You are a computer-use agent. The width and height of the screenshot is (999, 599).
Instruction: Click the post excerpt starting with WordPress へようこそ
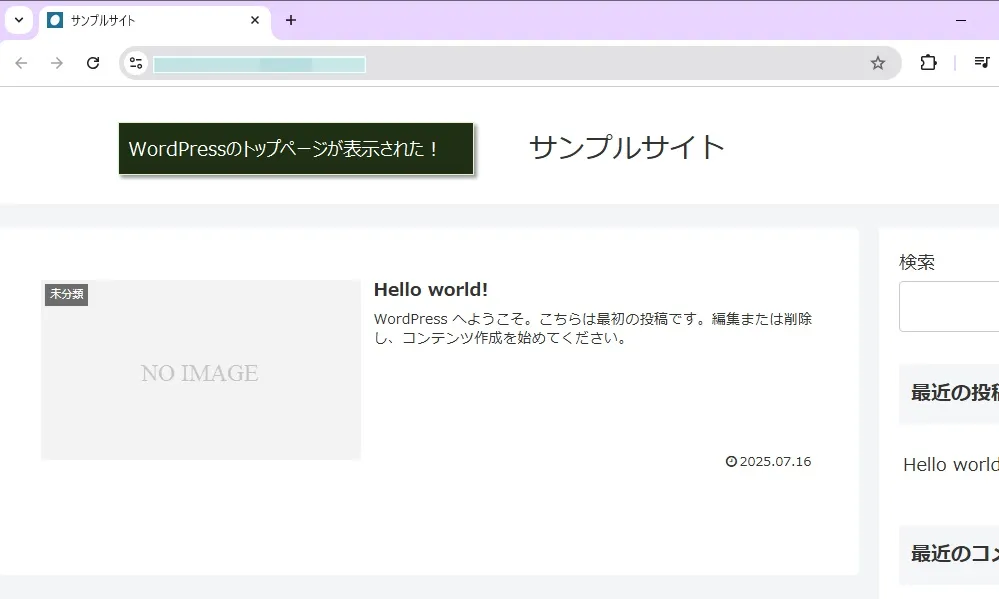(592, 328)
